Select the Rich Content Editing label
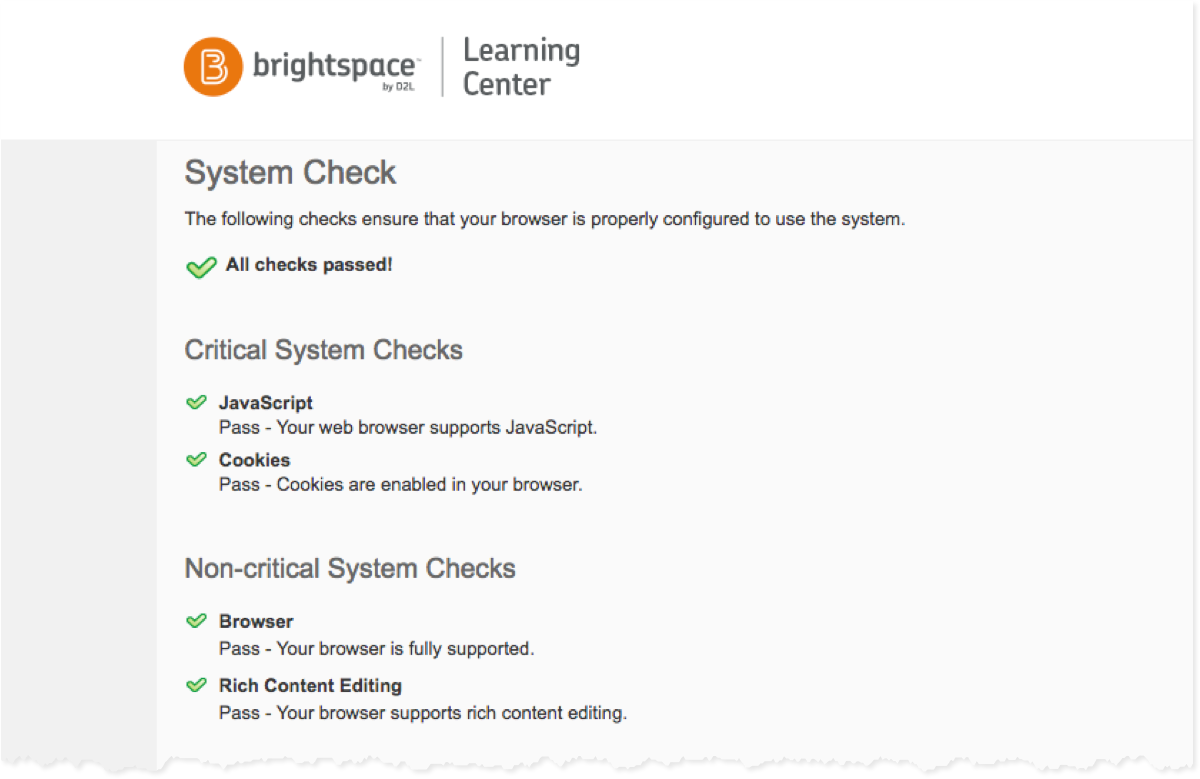Screen dimensions: 1200x779 pyautogui.click(x=310, y=686)
